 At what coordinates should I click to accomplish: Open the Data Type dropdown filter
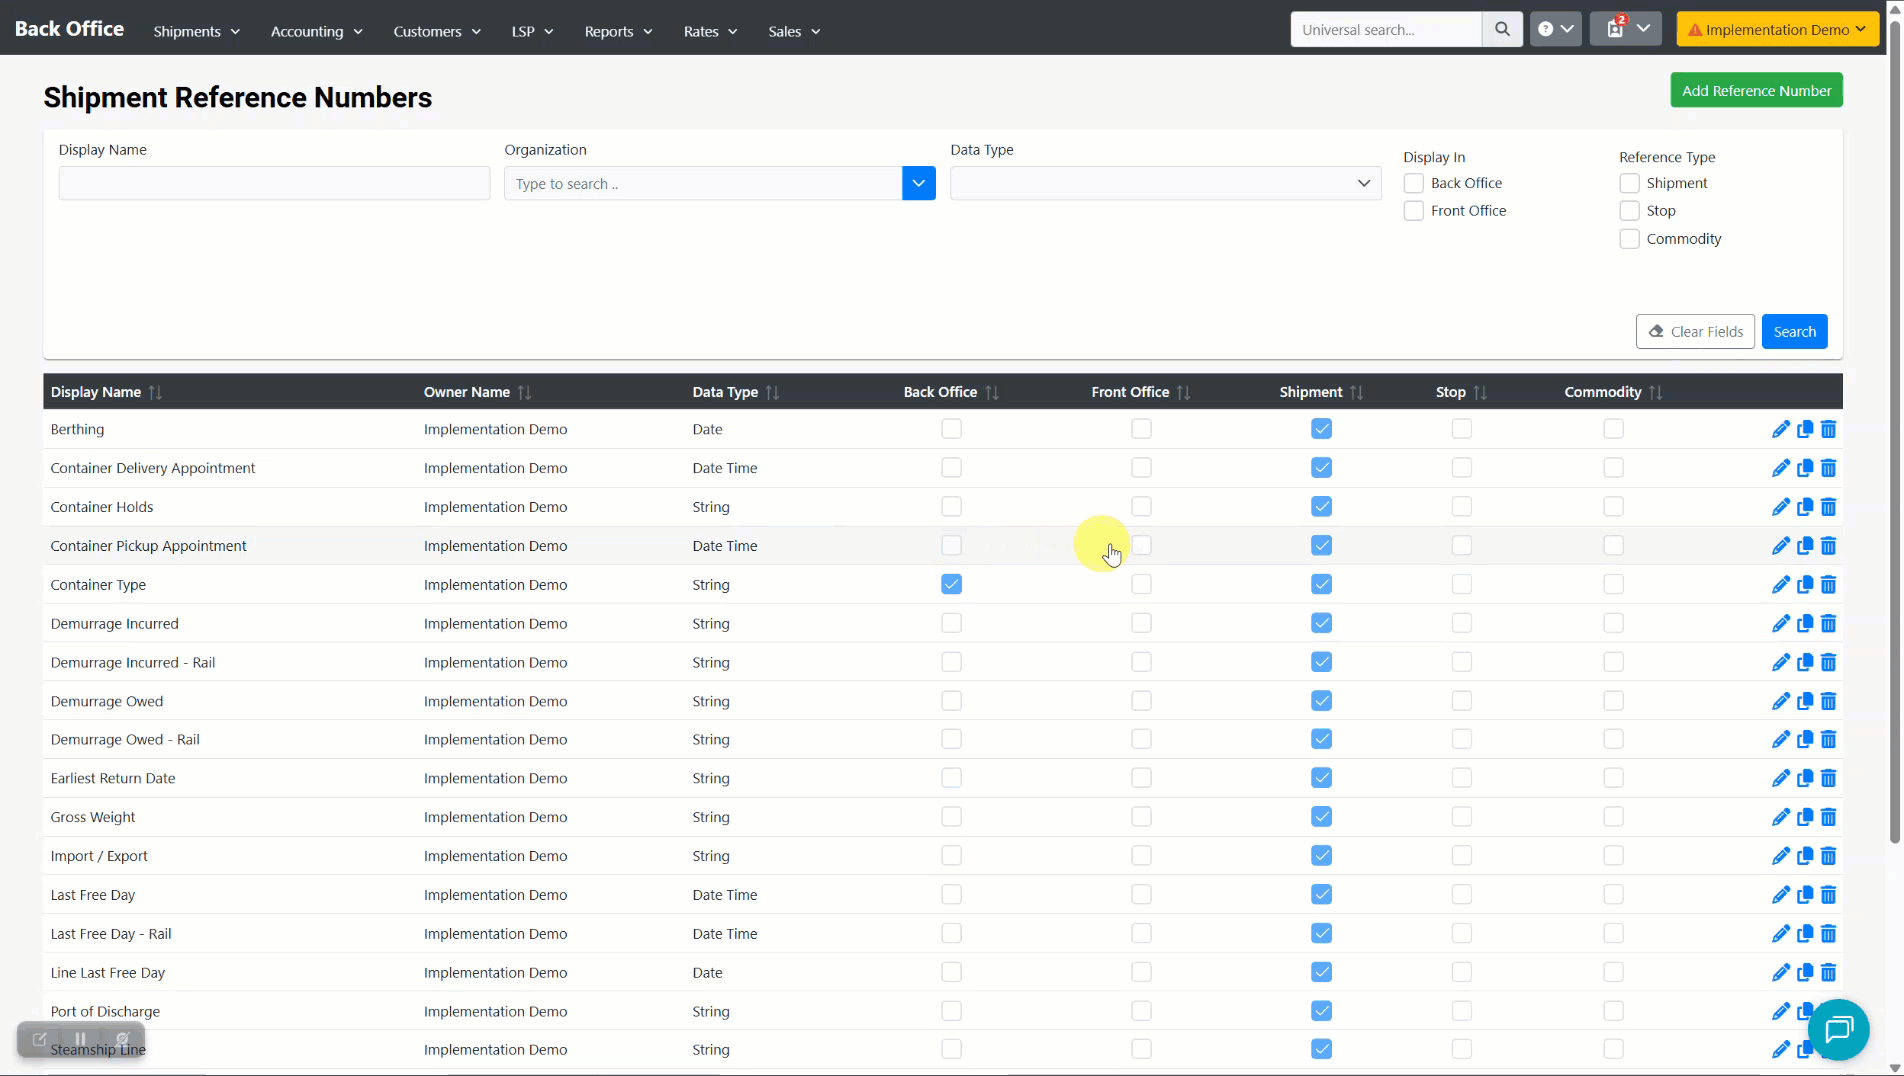coord(1165,183)
